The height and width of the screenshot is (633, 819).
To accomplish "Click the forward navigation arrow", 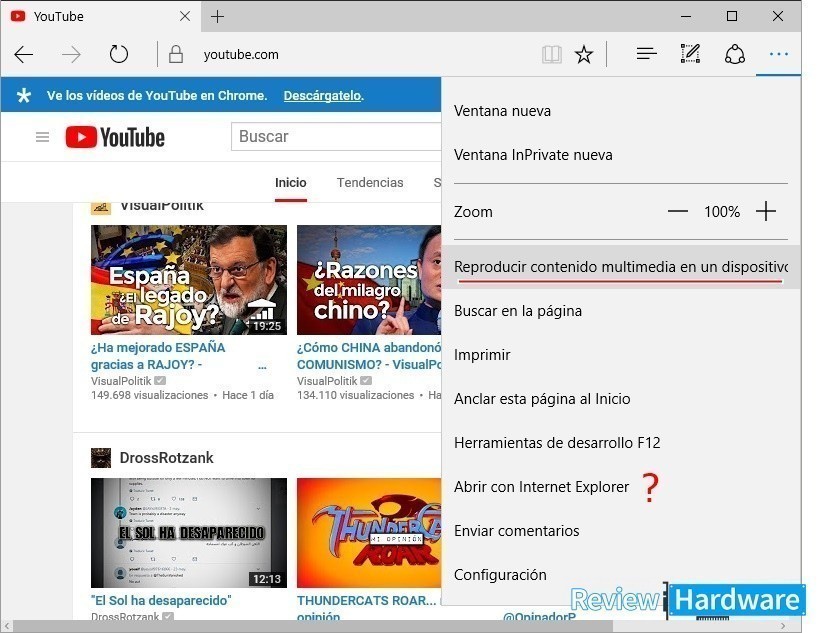I will click(71, 54).
